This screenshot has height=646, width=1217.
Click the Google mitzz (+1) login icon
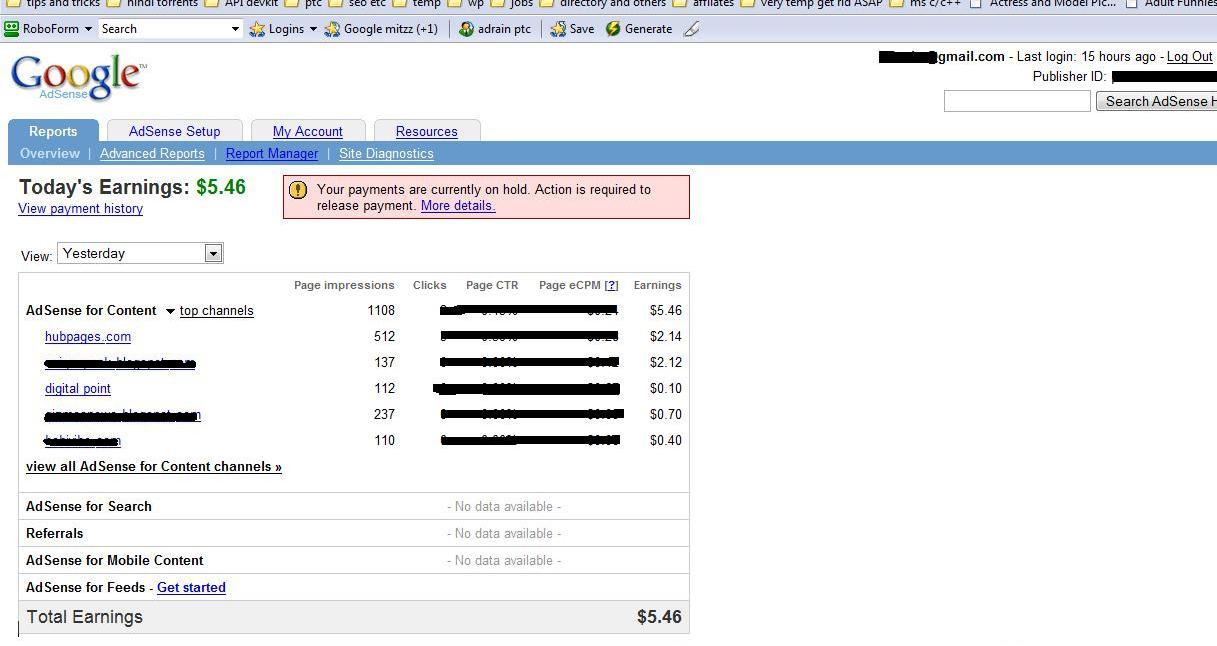(332, 29)
